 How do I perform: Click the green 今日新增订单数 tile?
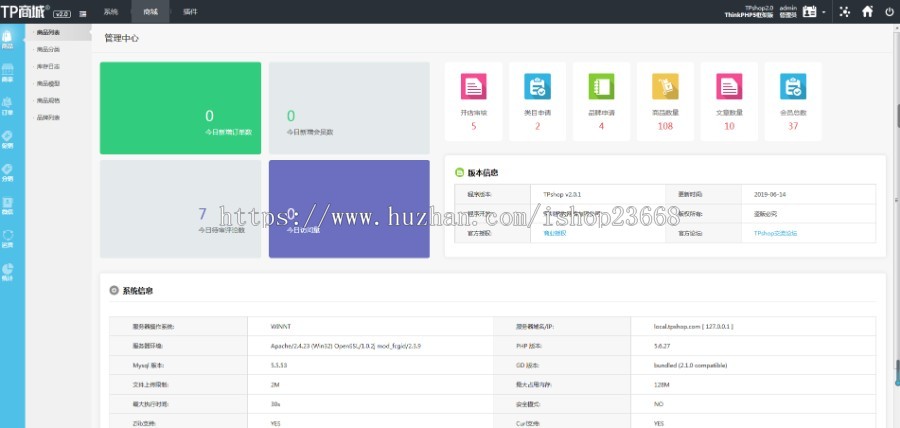click(x=180, y=108)
